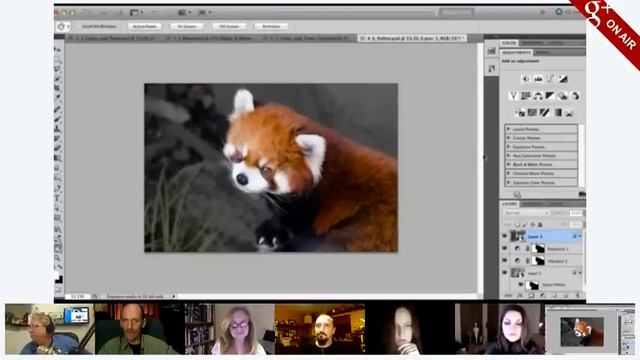Screen dimensions: 640x360
Task: Add a Threshold adjustment layer
Action: [x=544, y=113]
